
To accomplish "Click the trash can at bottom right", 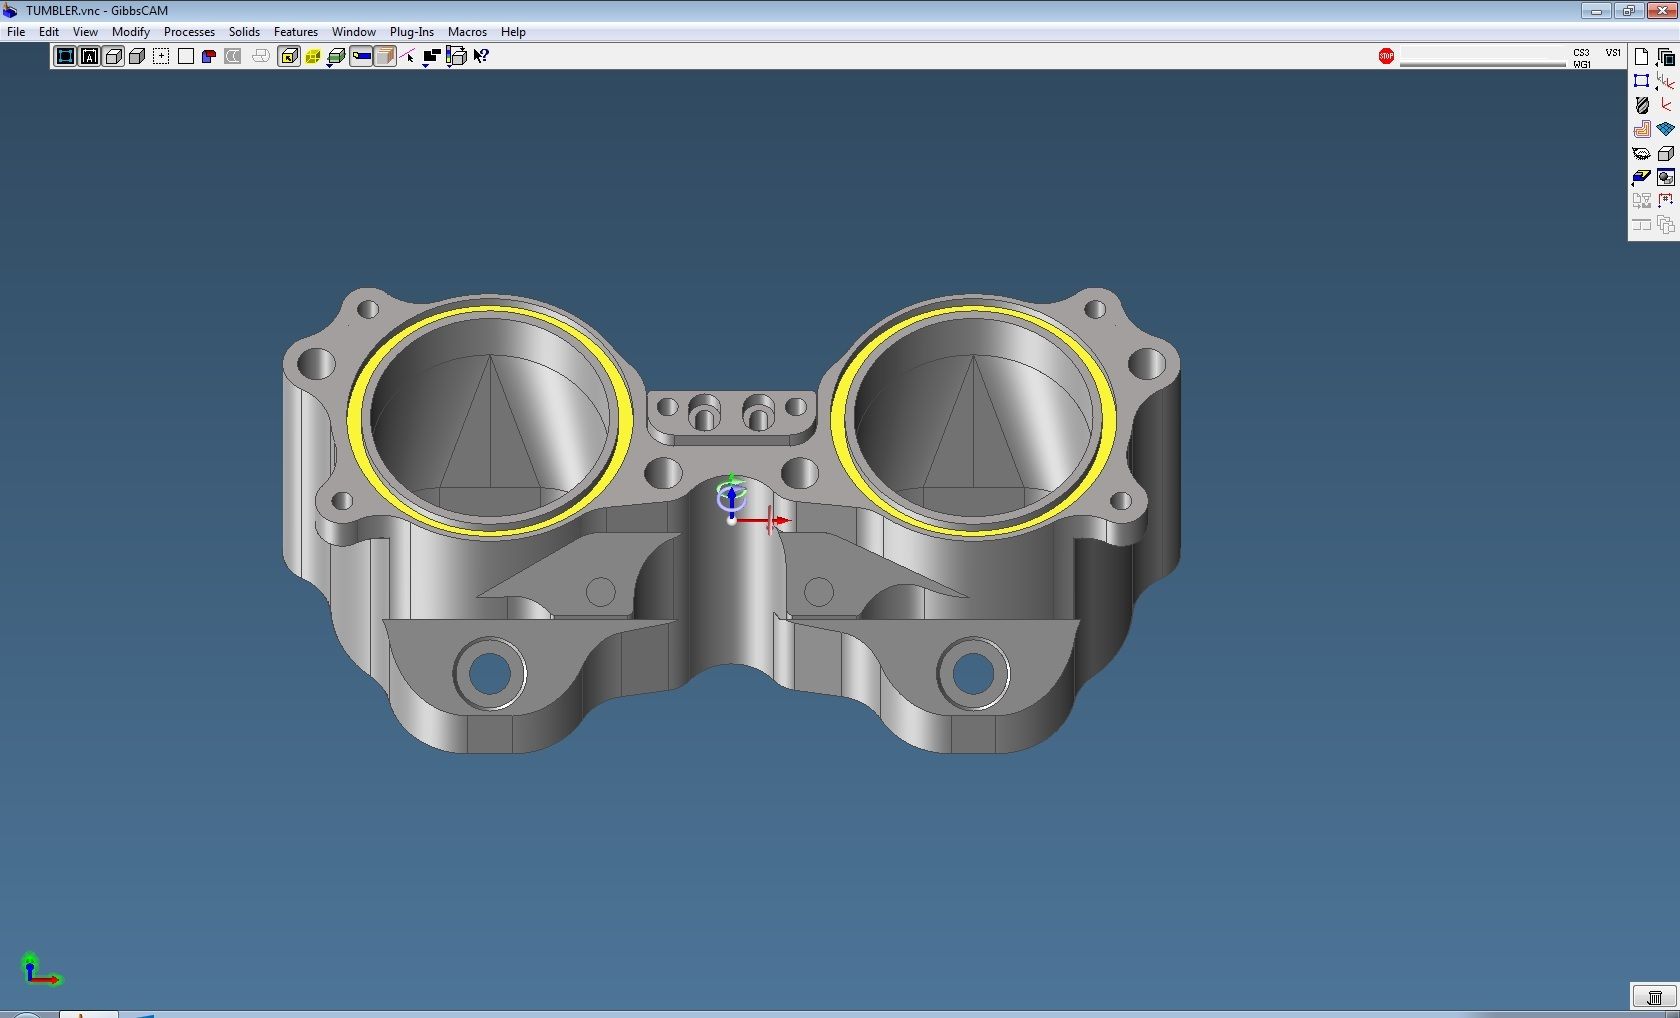I will point(1655,997).
